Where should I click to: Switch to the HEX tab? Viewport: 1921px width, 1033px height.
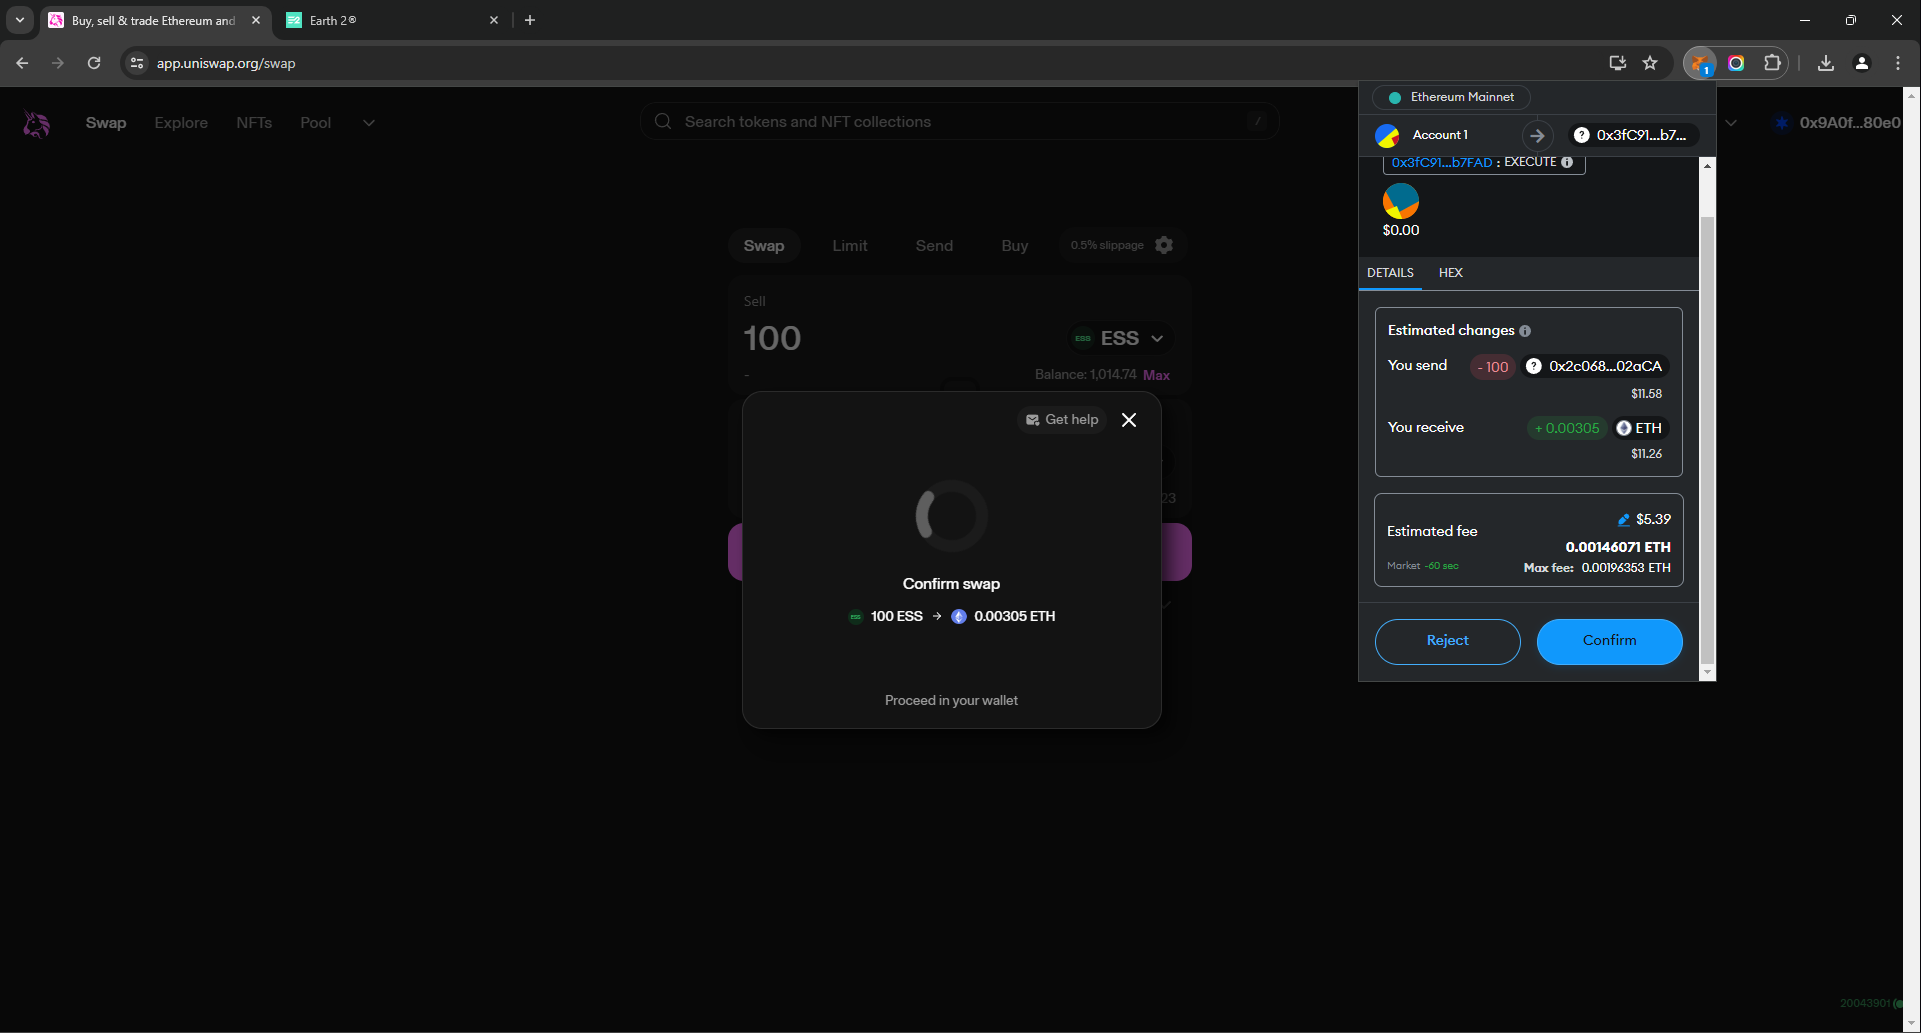tap(1450, 273)
